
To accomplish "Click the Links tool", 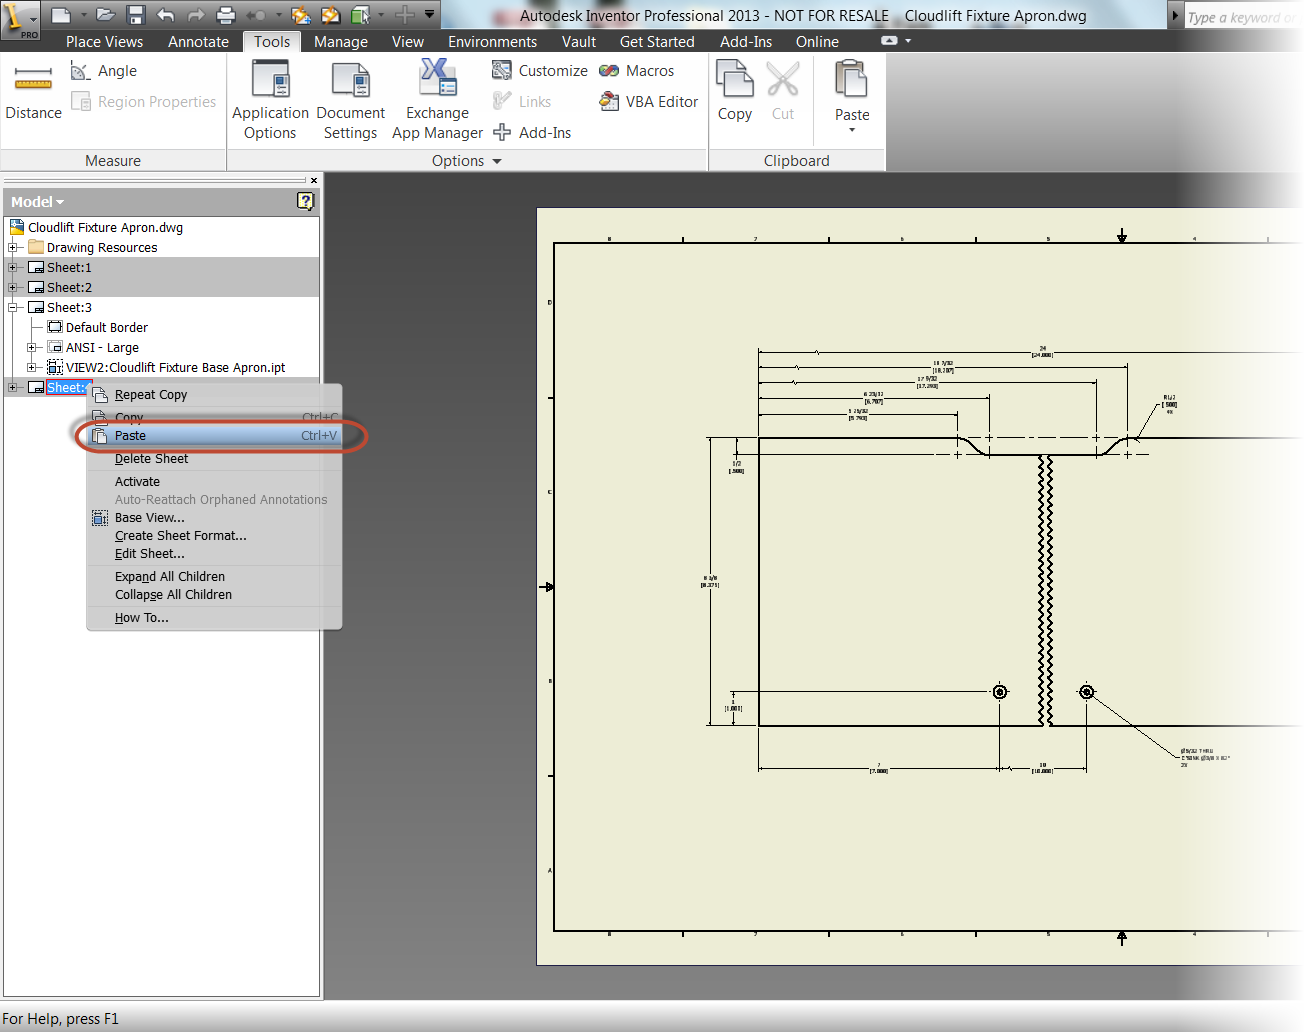I will click(x=522, y=102).
